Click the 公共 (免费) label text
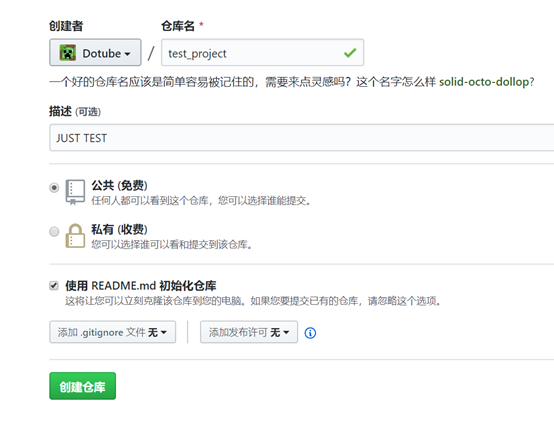Screen dimensions: 554x429 119,186
